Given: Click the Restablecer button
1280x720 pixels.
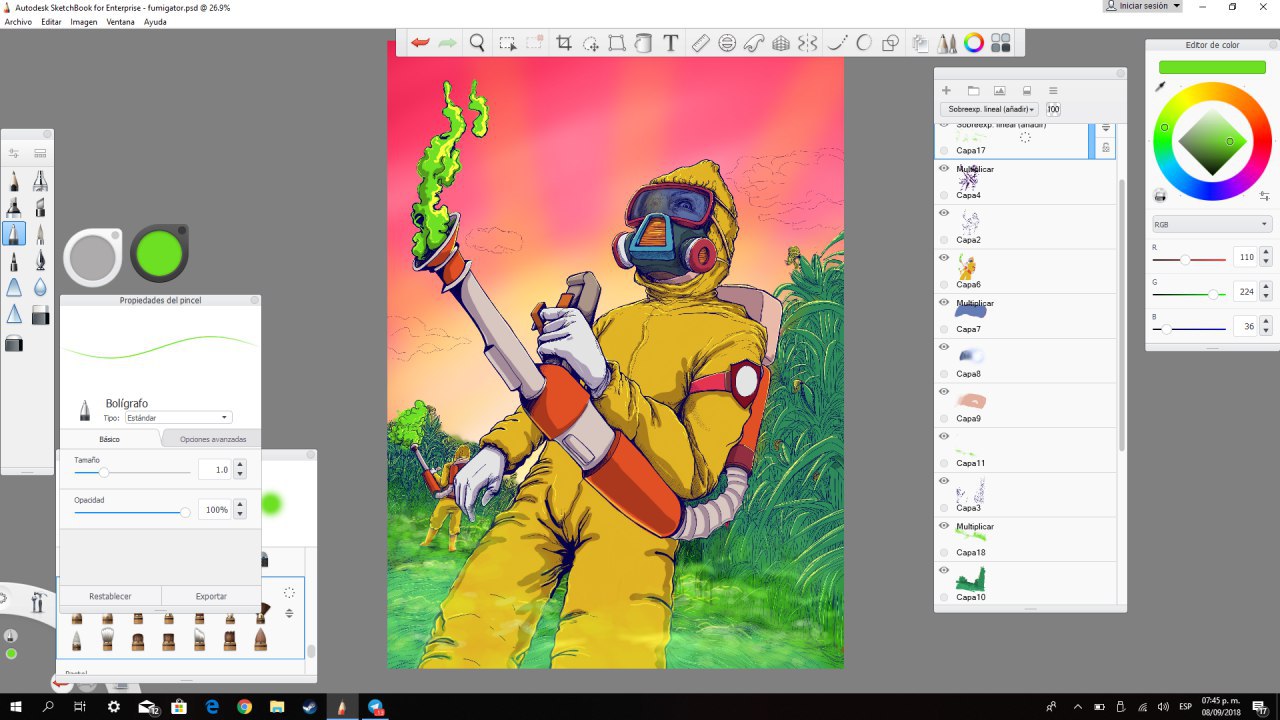Looking at the screenshot, I should coord(110,596).
